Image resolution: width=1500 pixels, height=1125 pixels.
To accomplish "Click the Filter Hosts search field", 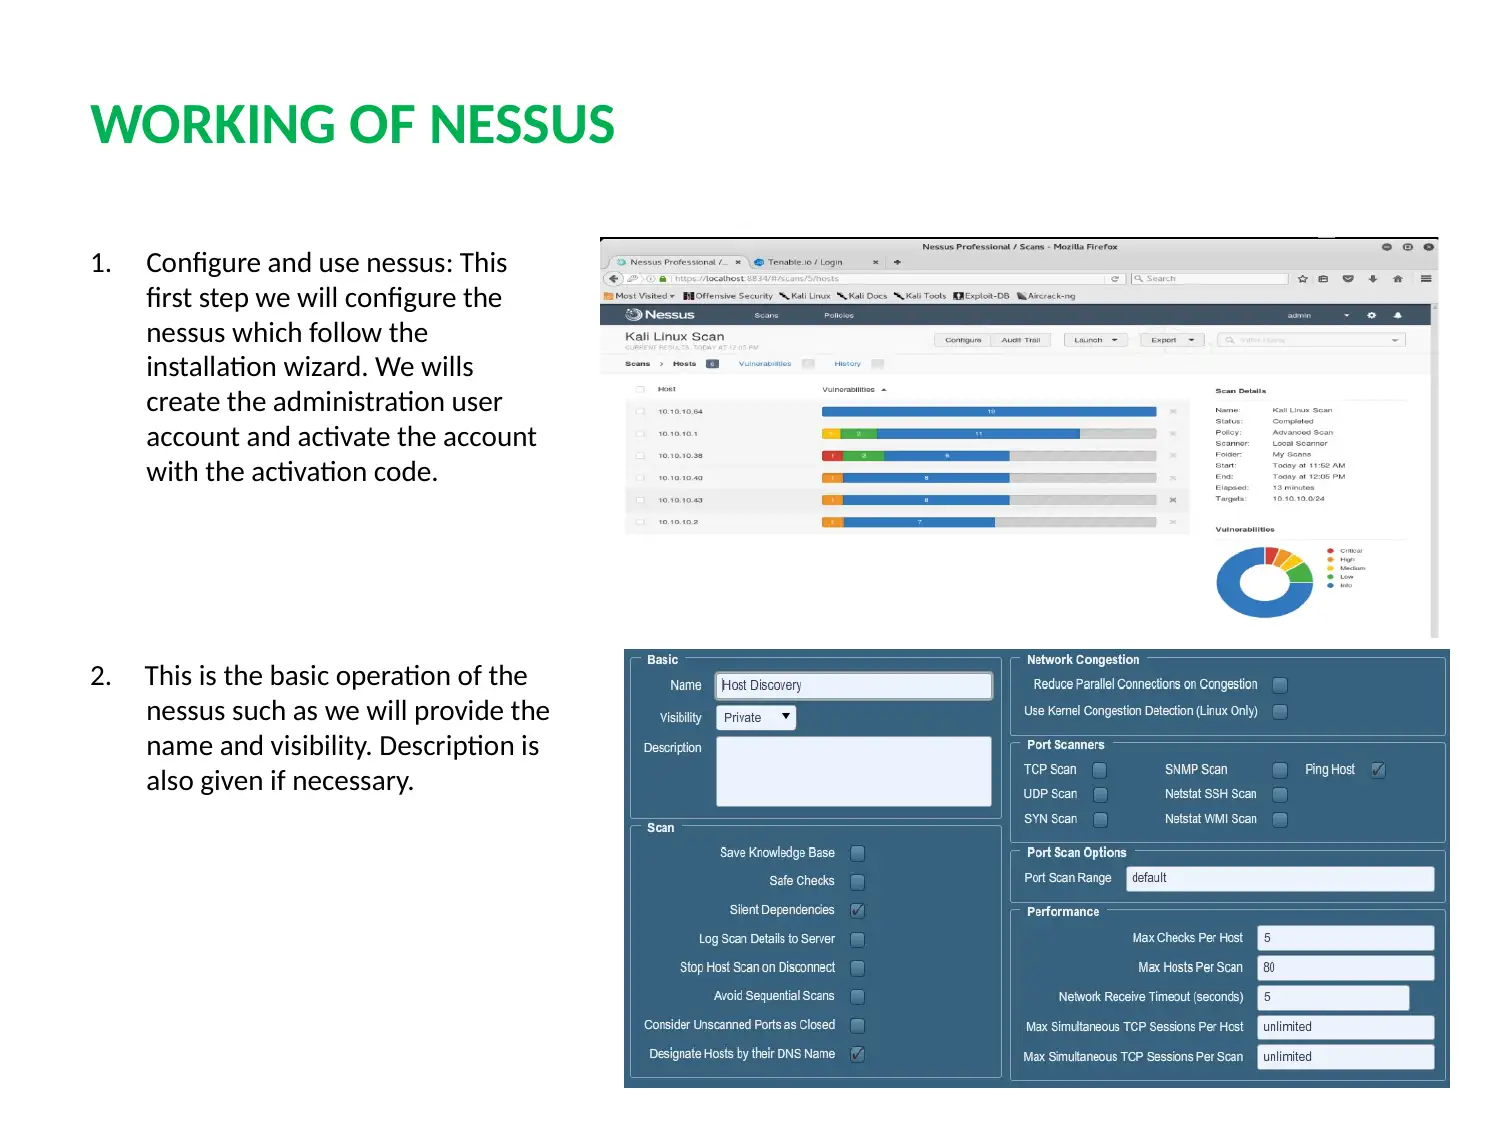I will [x=1311, y=340].
